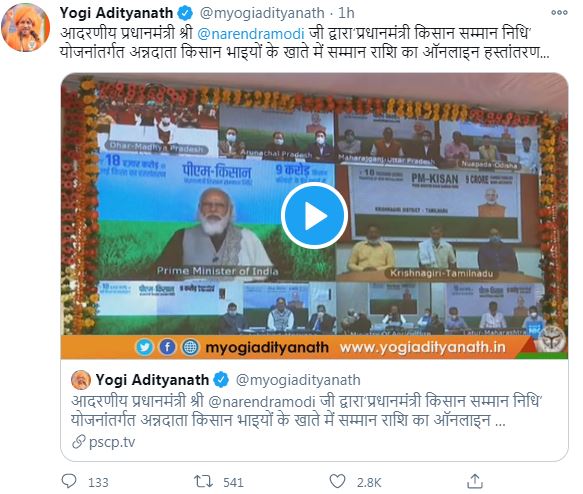Click the reply comment bubble icon
The width and height of the screenshot is (583, 494).
[69, 481]
